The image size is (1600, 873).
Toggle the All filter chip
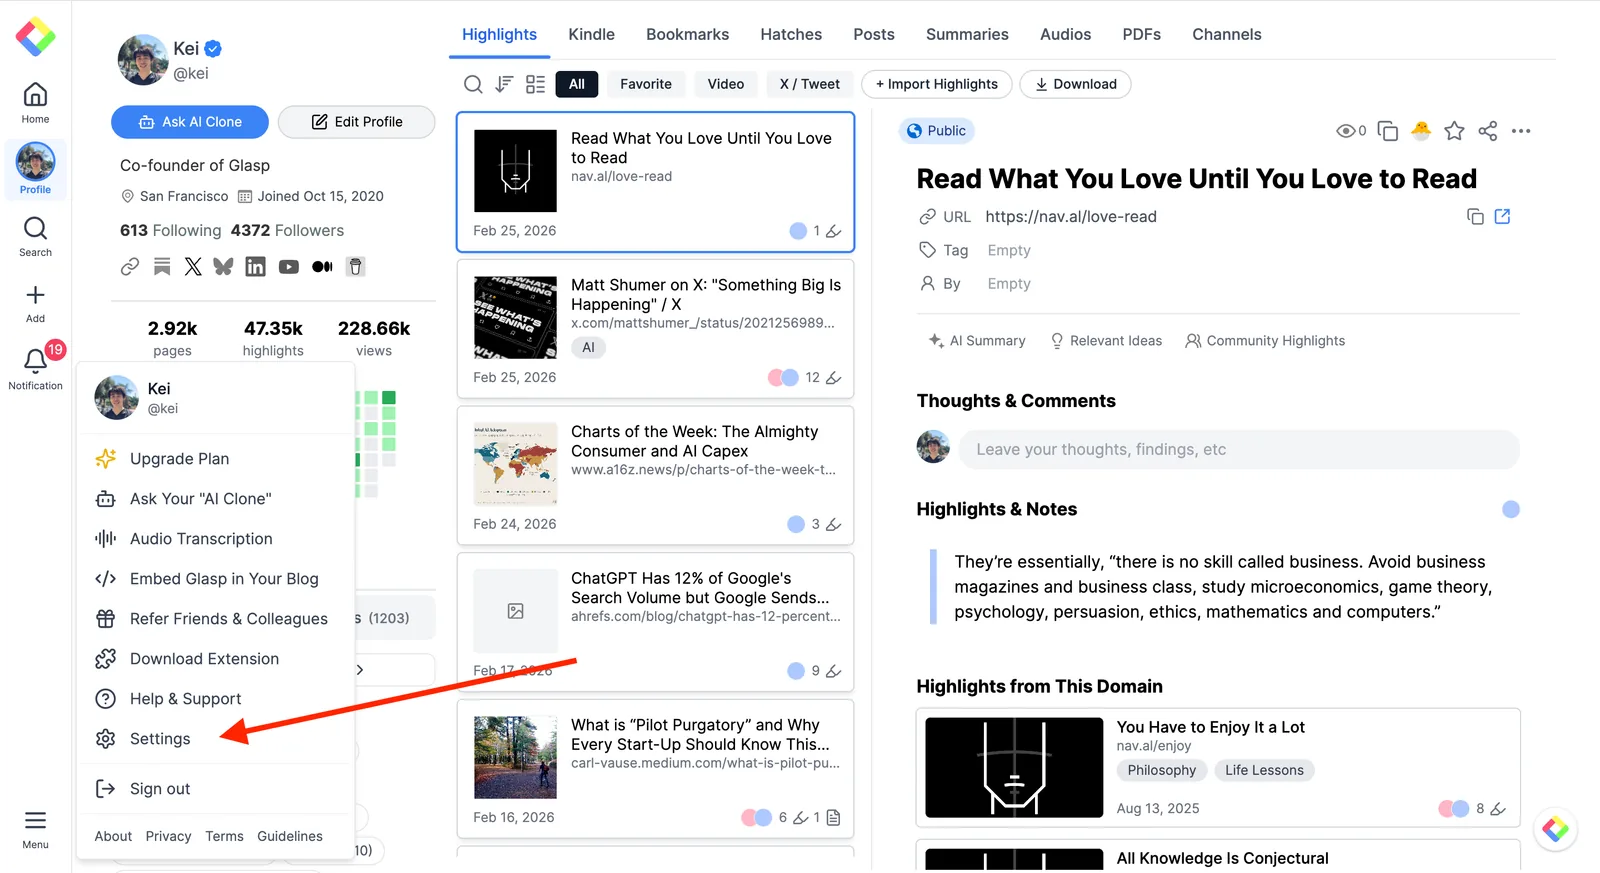577,84
